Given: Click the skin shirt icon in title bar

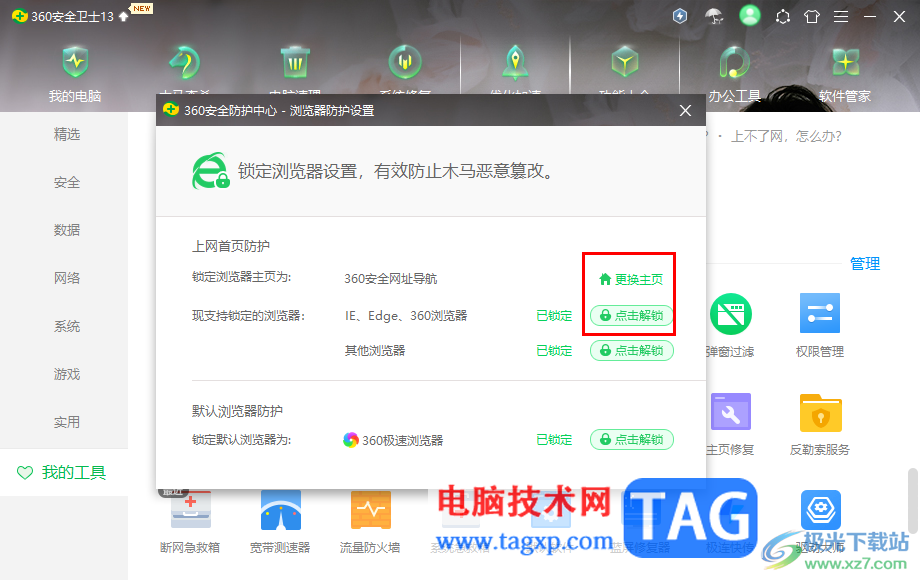Looking at the screenshot, I should (x=812, y=16).
